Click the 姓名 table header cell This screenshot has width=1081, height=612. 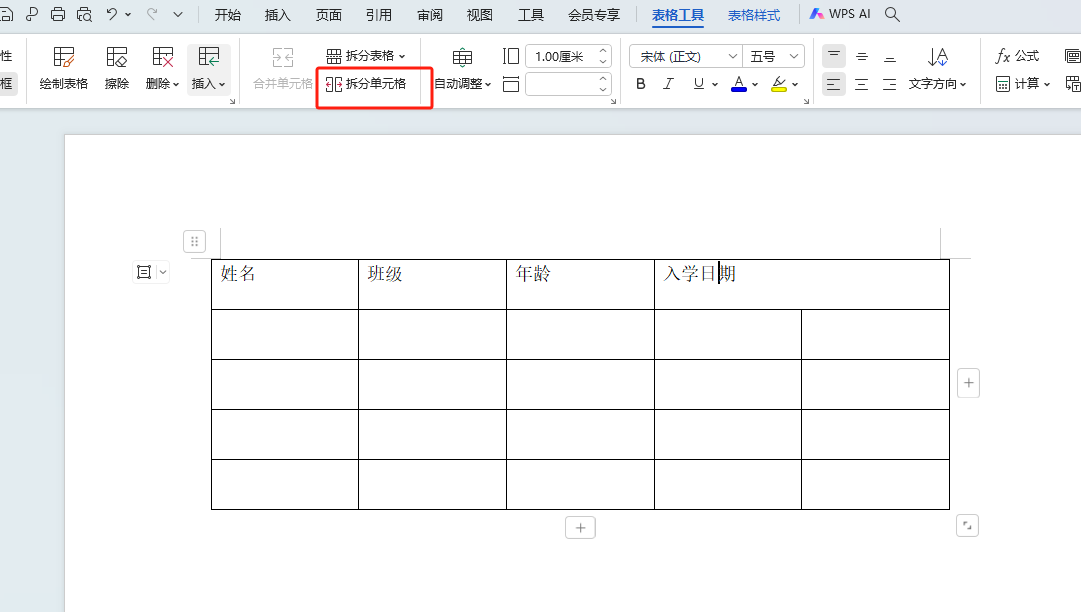point(284,284)
